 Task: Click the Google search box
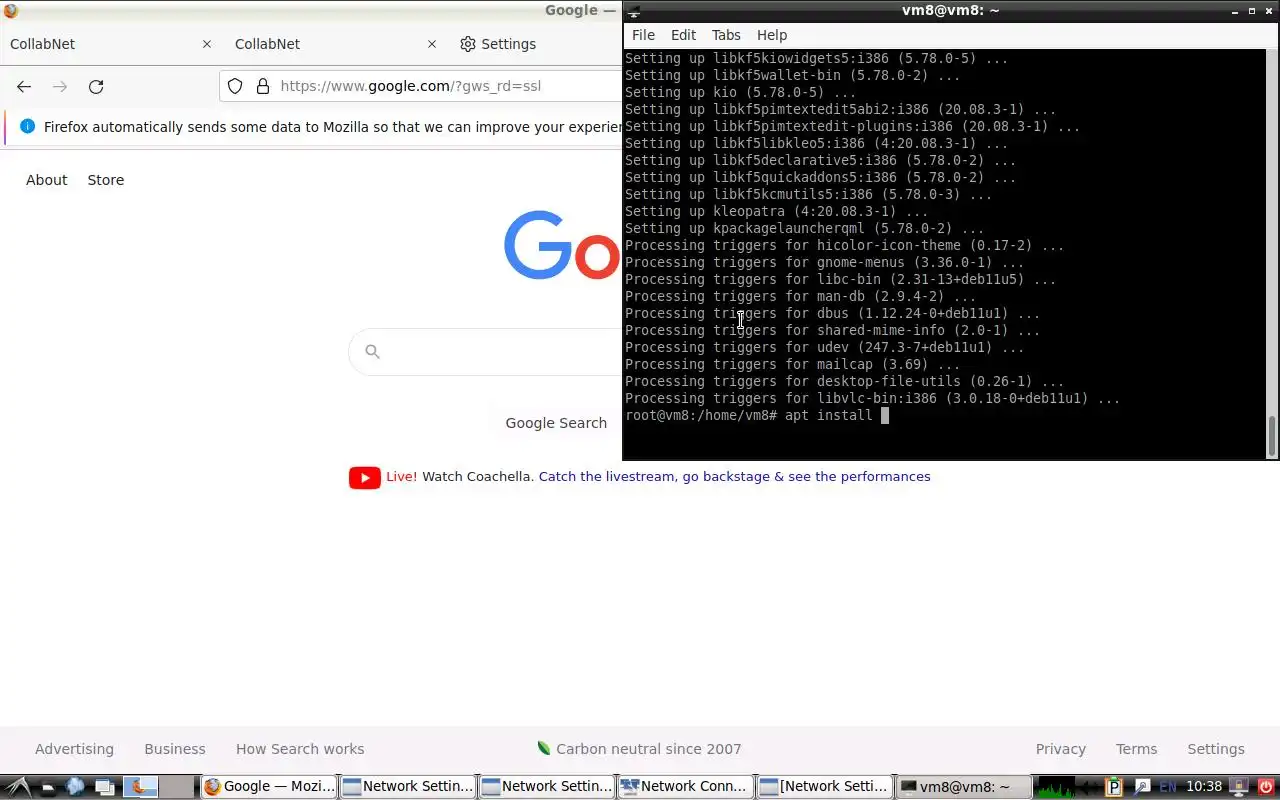click(x=485, y=351)
